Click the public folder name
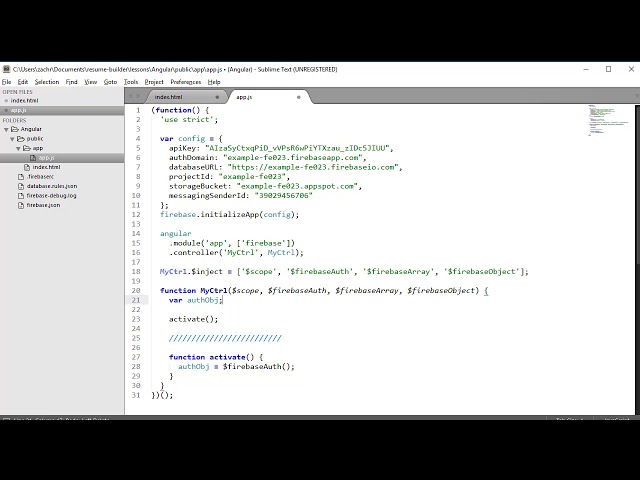 pos(35,139)
